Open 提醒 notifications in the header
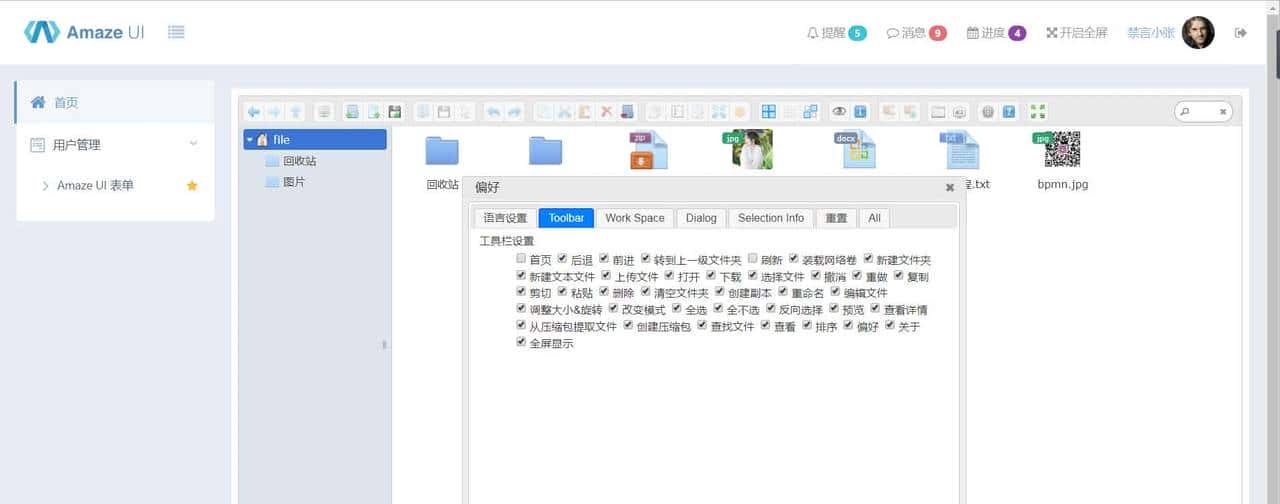The height and width of the screenshot is (504, 1280). pos(836,33)
